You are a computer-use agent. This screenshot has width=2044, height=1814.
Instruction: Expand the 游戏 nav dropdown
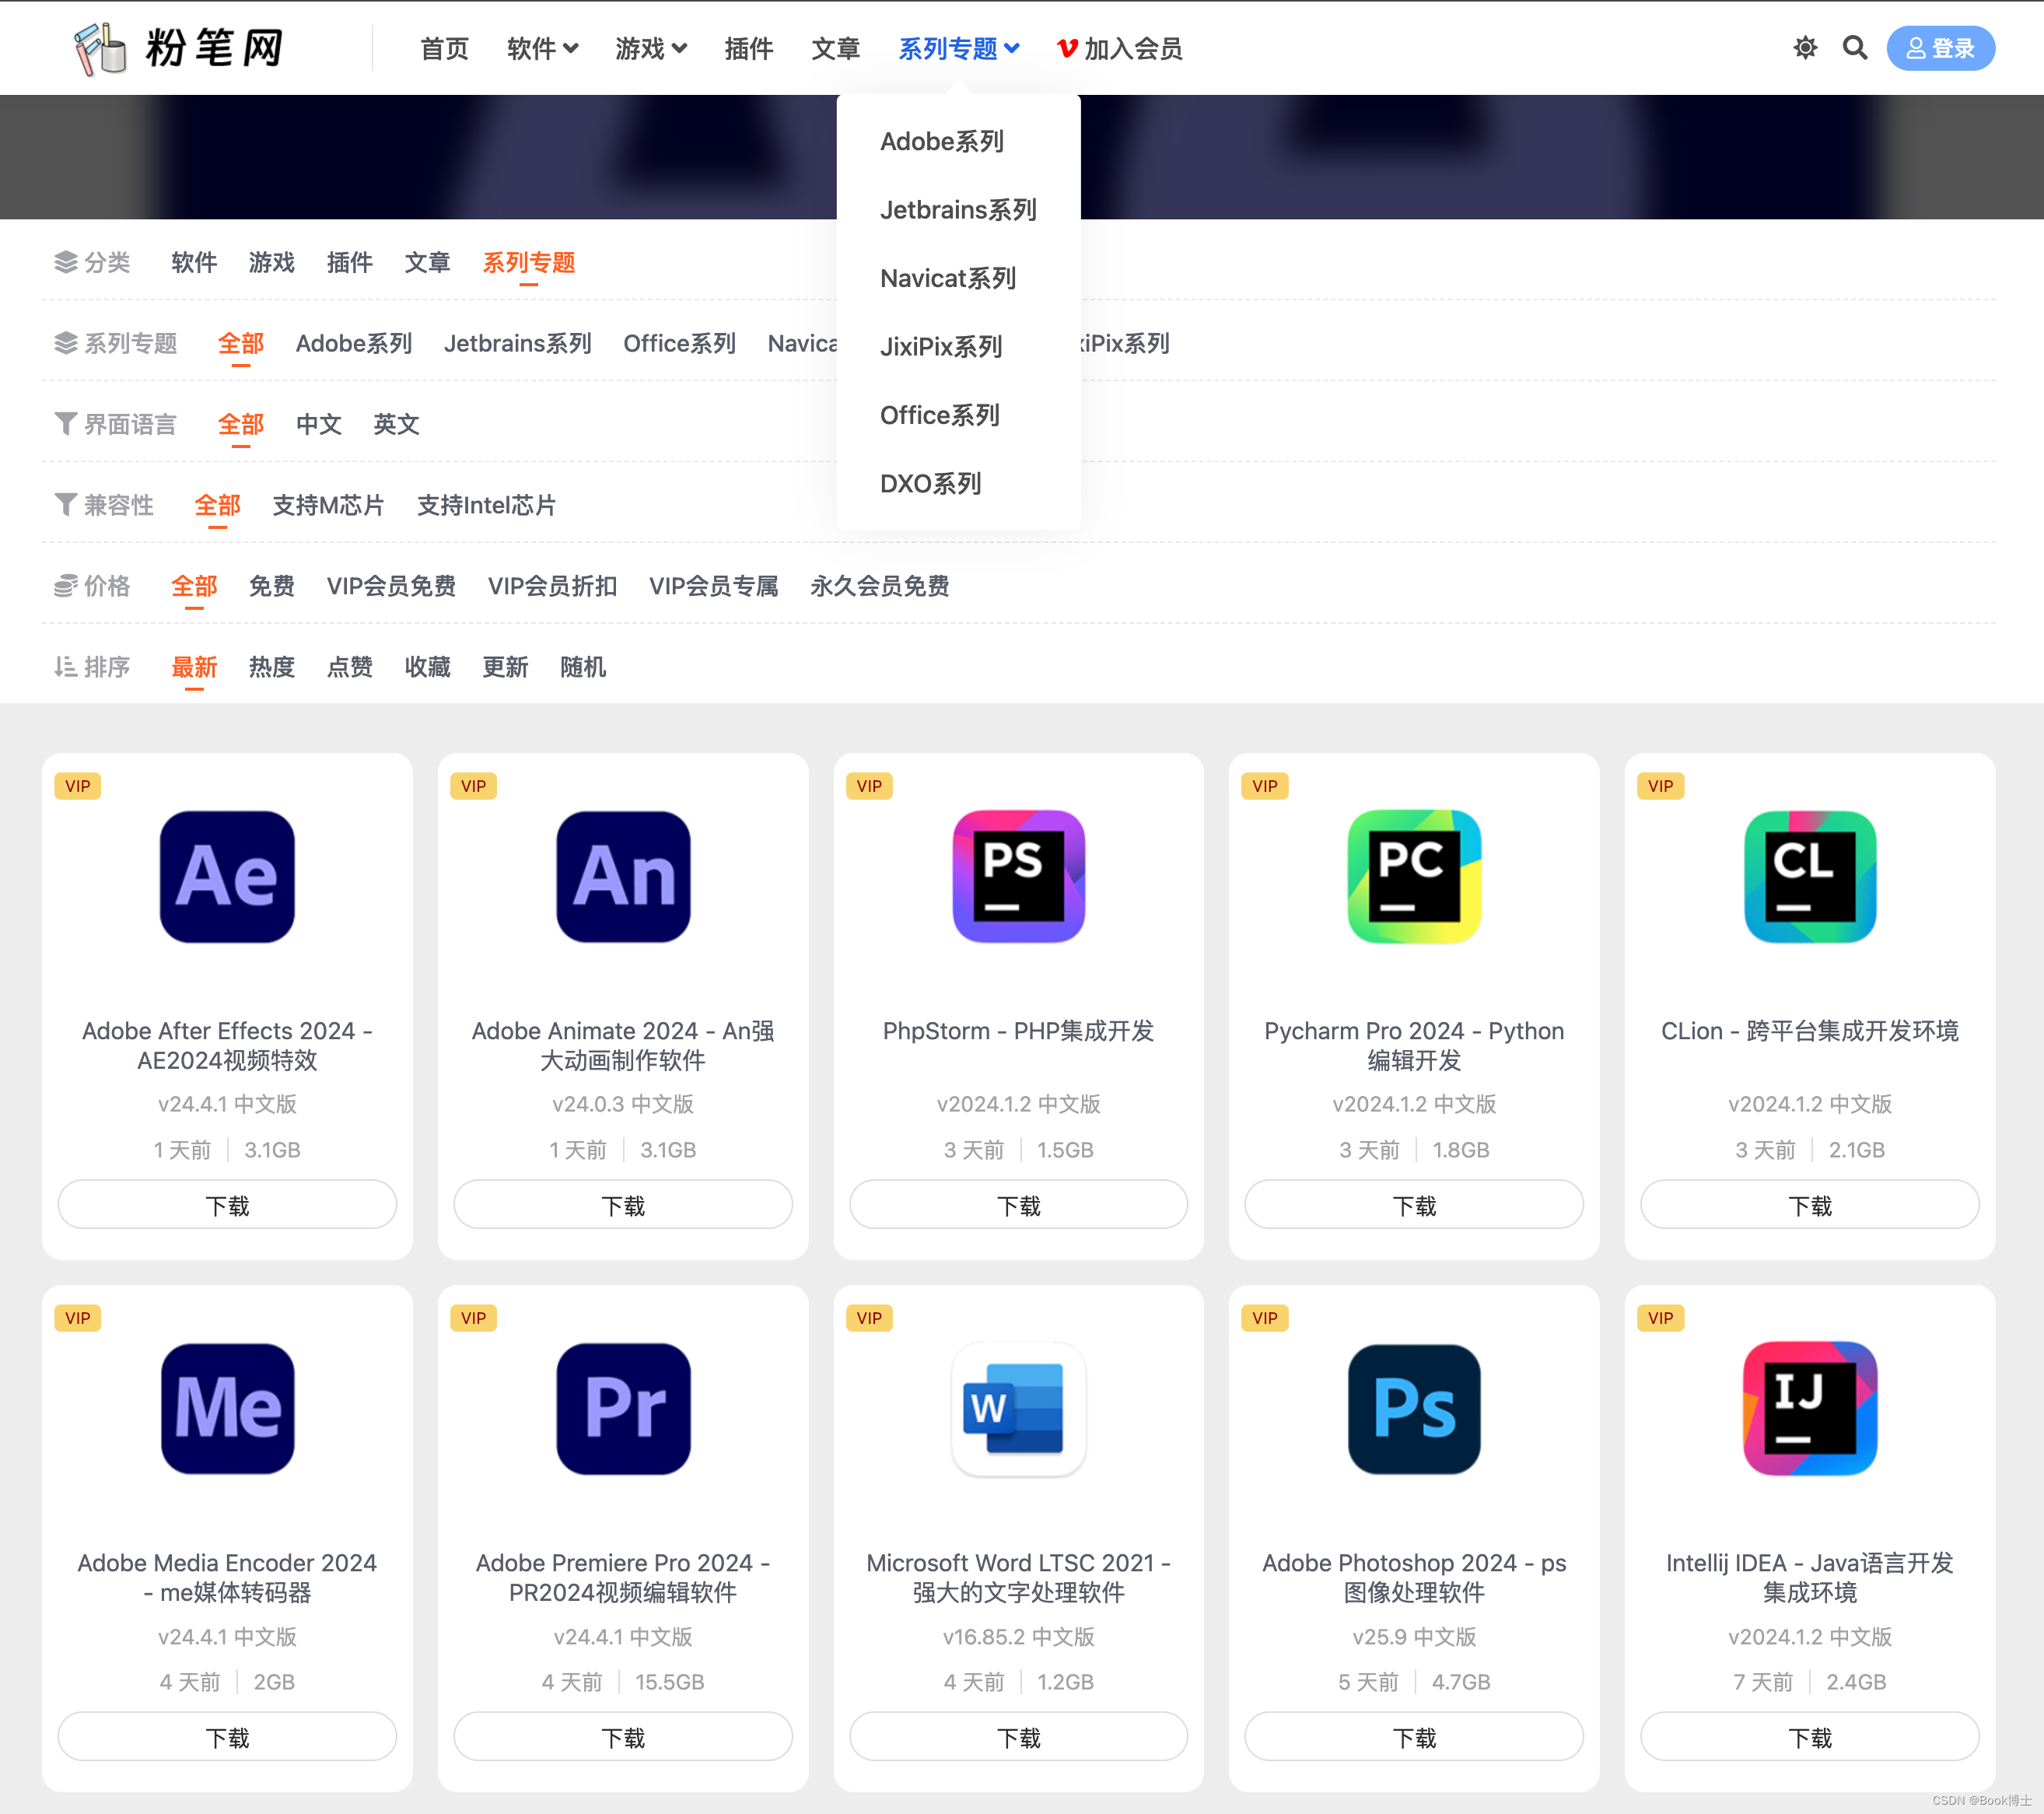coord(651,48)
